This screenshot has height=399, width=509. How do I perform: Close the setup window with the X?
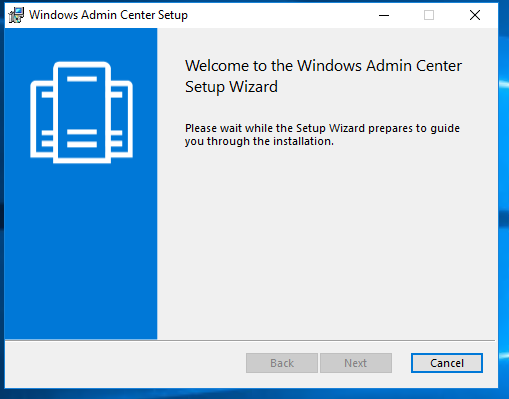tap(475, 15)
